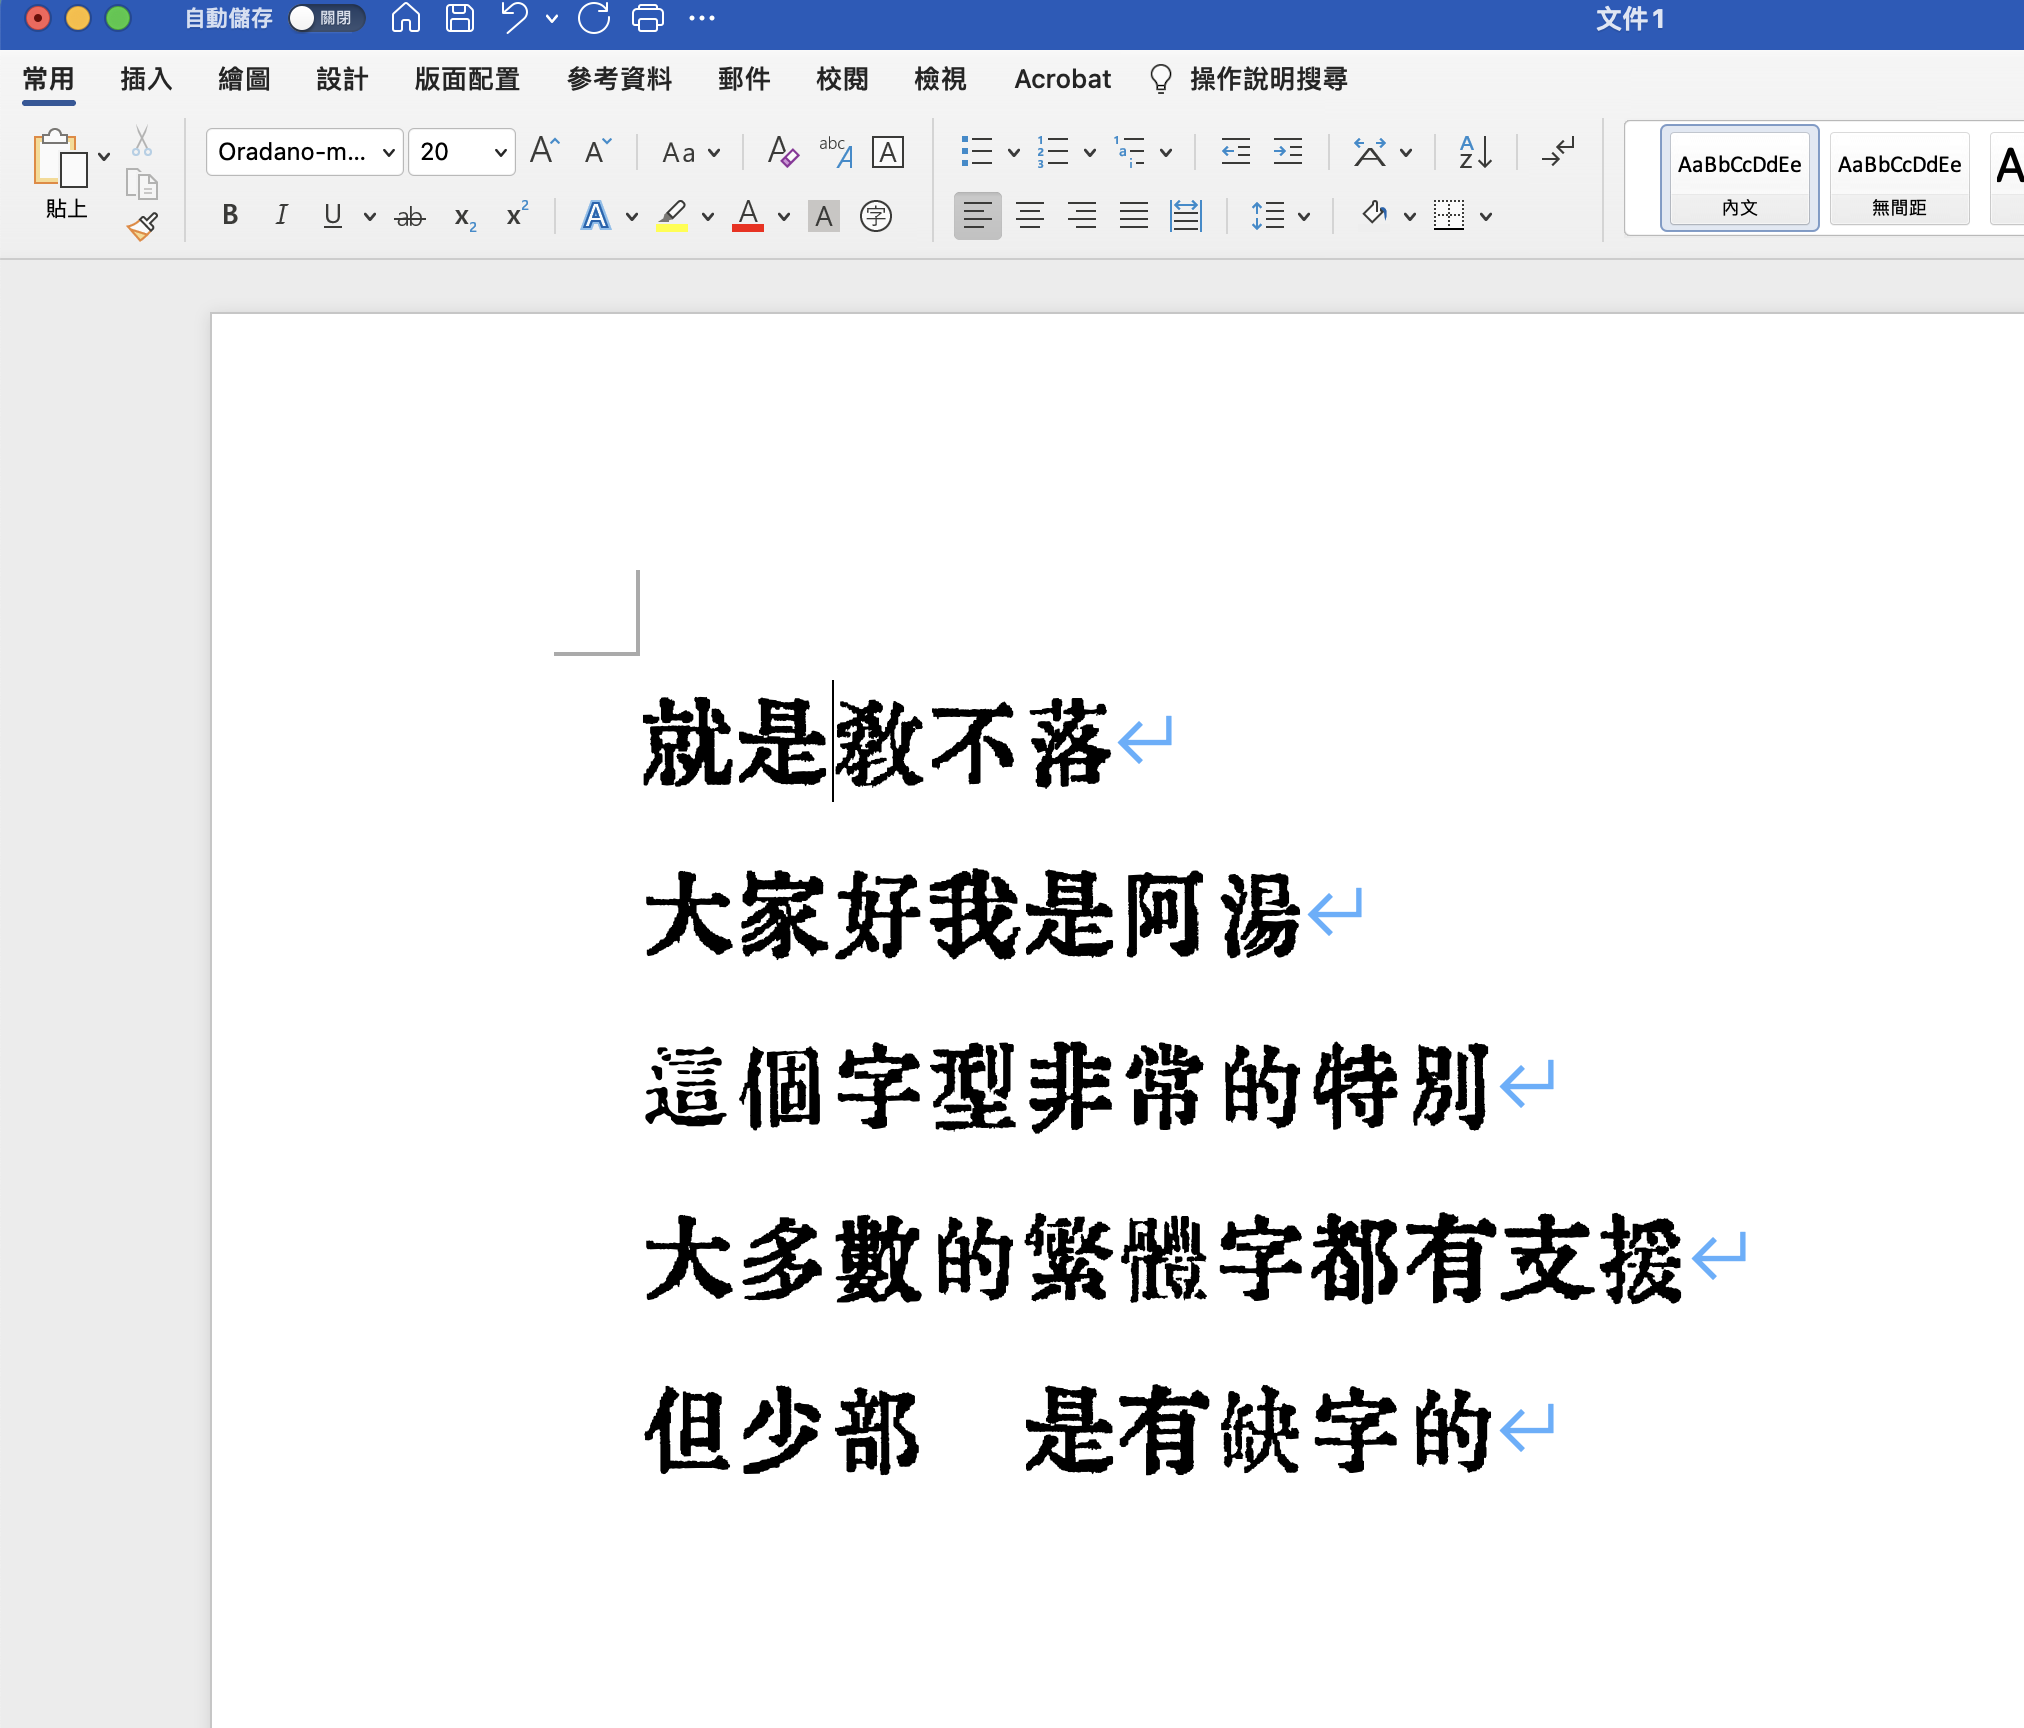The height and width of the screenshot is (1728, 2024).
Task: Open the font name dropdown
Action: click(388, 152)
